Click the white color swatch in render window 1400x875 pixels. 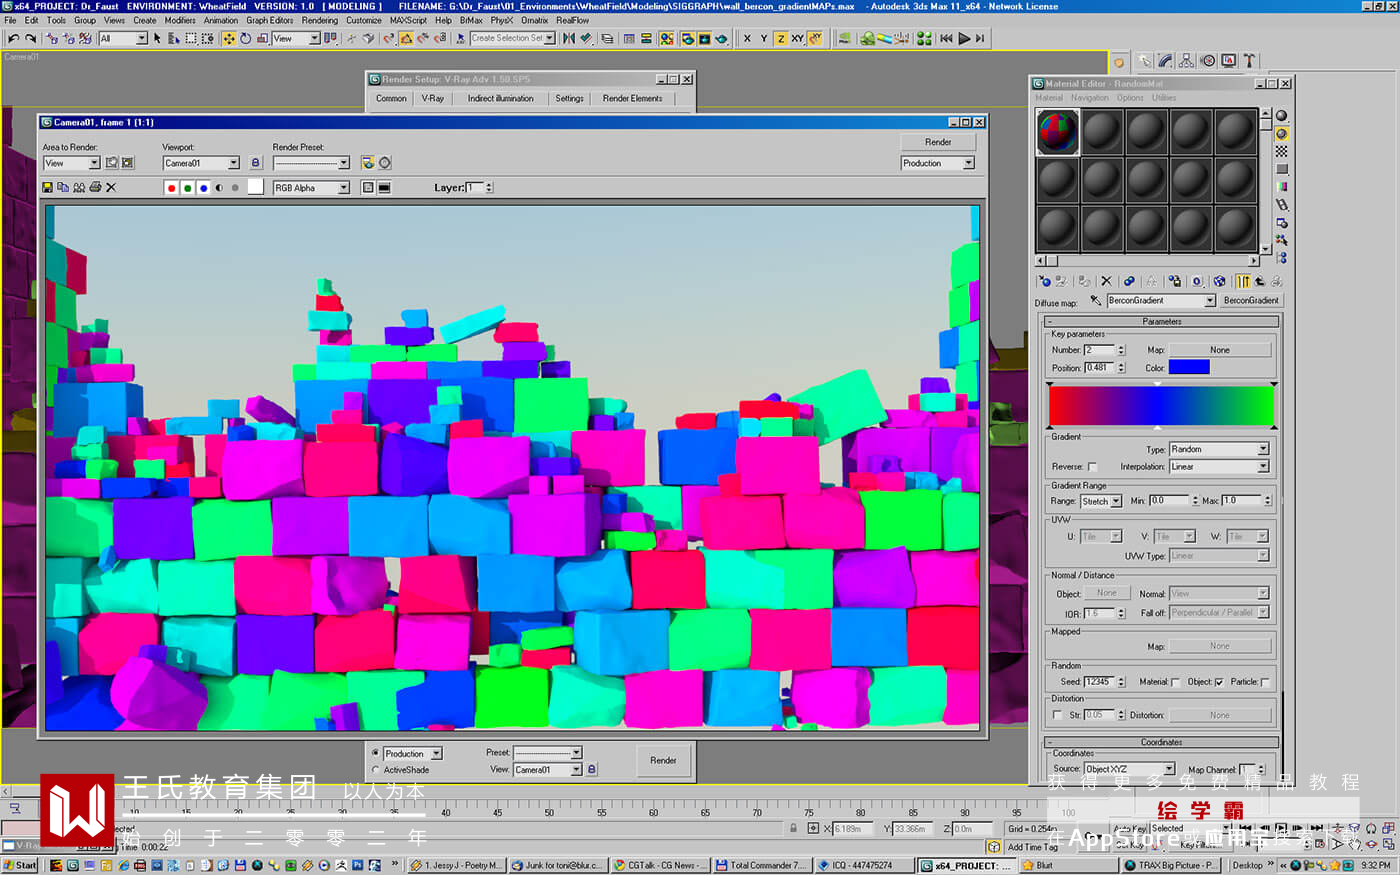(x=255, y=187)
